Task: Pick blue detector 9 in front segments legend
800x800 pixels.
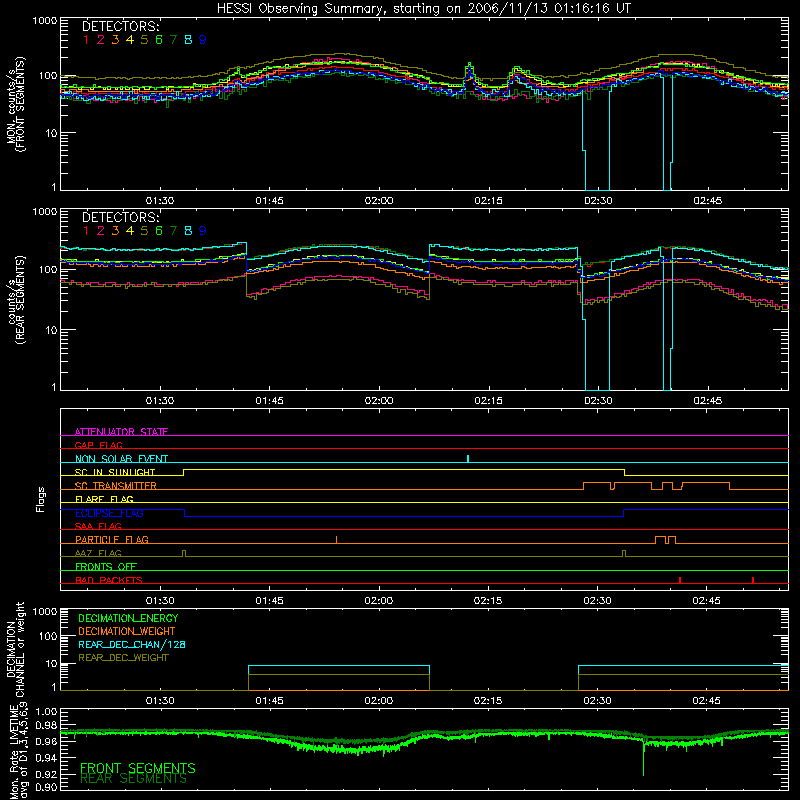Action: 203,40
